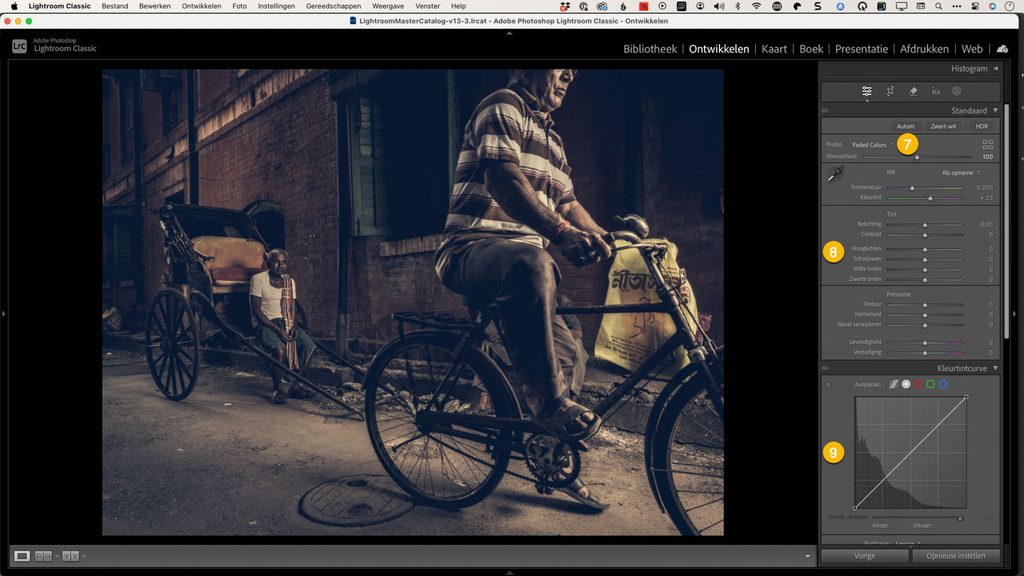The width and height of the screenshot is (1024, 576).
Task: Switch to Reference view R|A icon
Action: tap(43, 556)
